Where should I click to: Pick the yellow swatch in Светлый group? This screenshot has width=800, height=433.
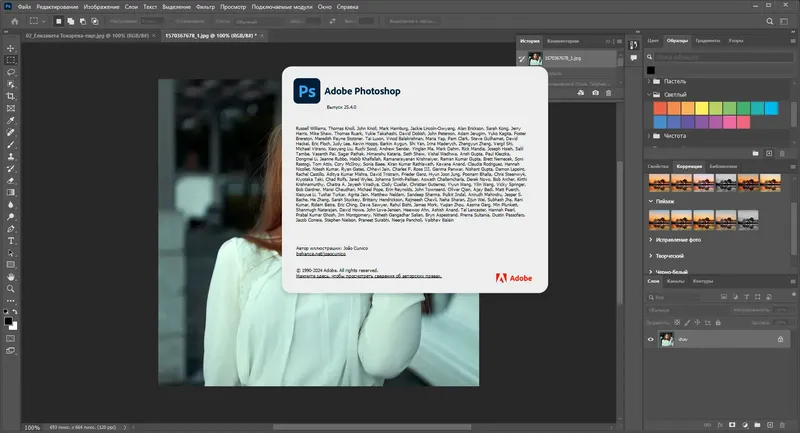702,108
